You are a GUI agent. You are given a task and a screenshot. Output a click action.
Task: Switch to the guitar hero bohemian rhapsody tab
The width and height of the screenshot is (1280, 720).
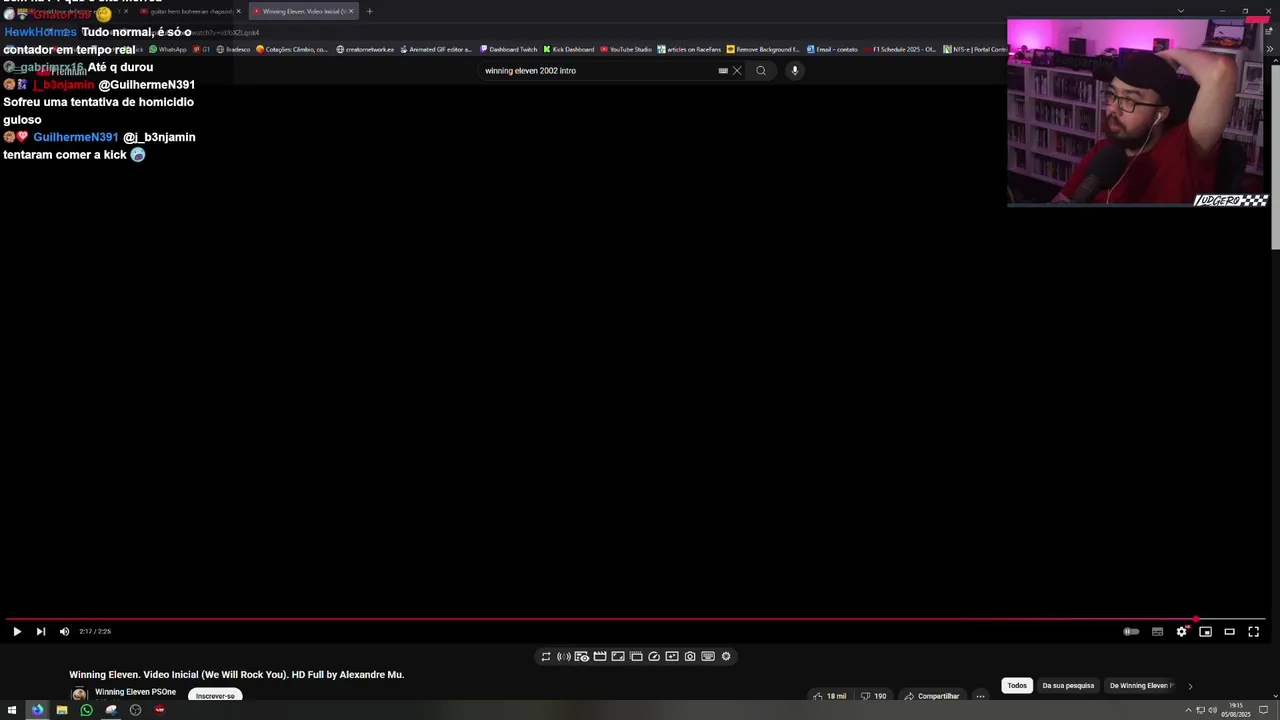pos(190,11)
